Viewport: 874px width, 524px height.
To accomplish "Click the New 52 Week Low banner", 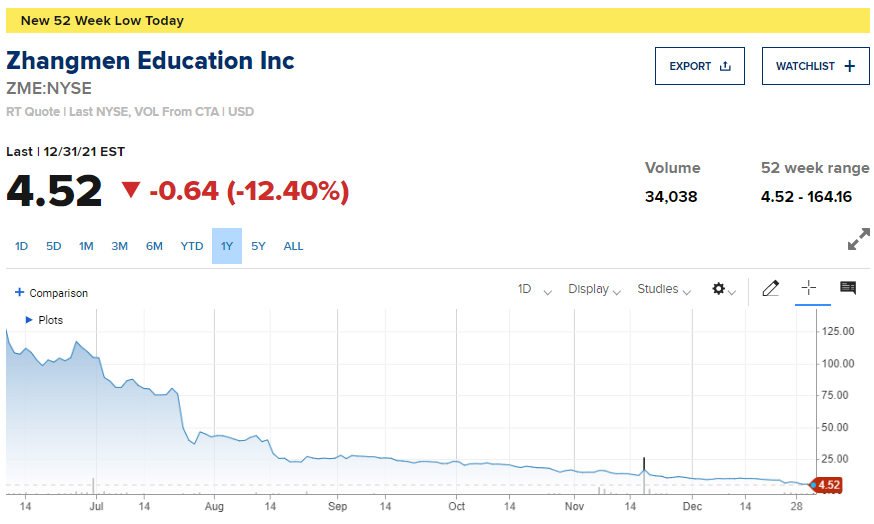I will tap(438, 21).
